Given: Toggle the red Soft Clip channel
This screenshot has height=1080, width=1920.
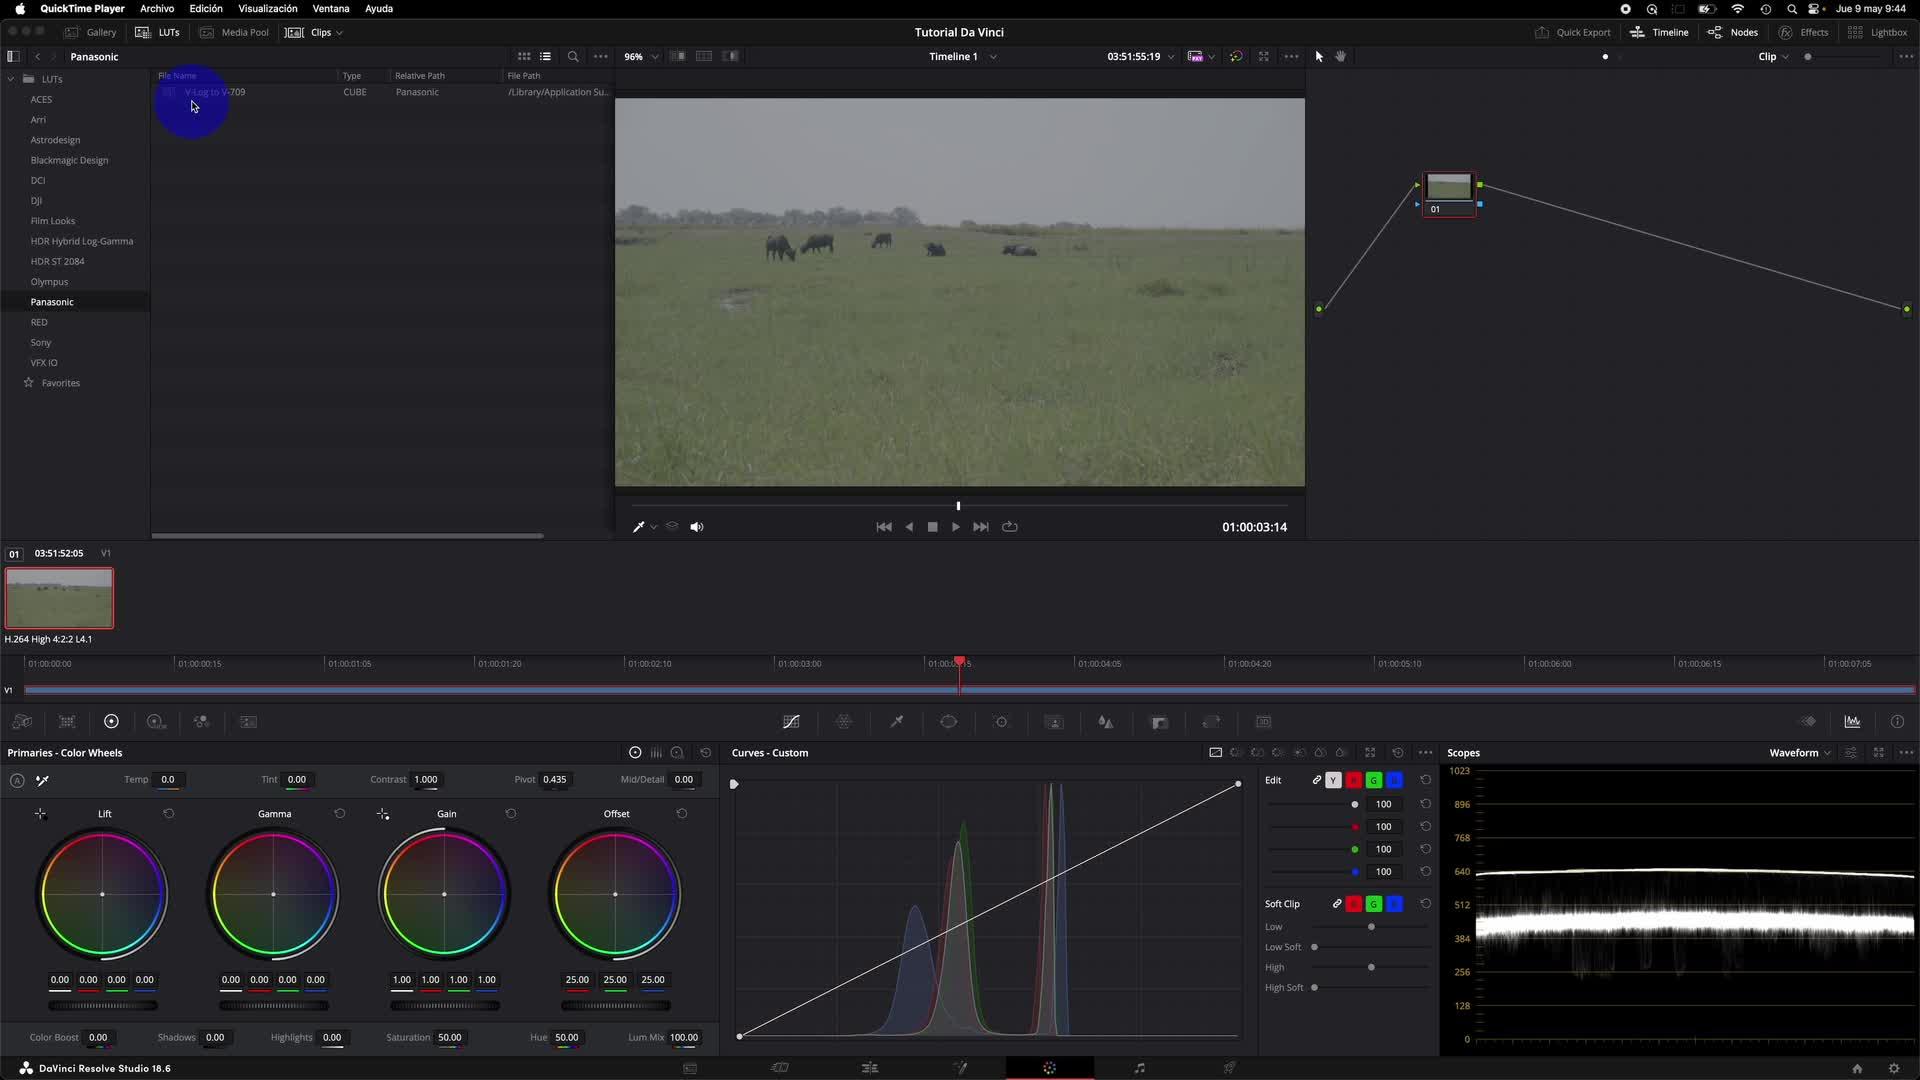Looking at the screenshot, I should tap(1354, 904).
